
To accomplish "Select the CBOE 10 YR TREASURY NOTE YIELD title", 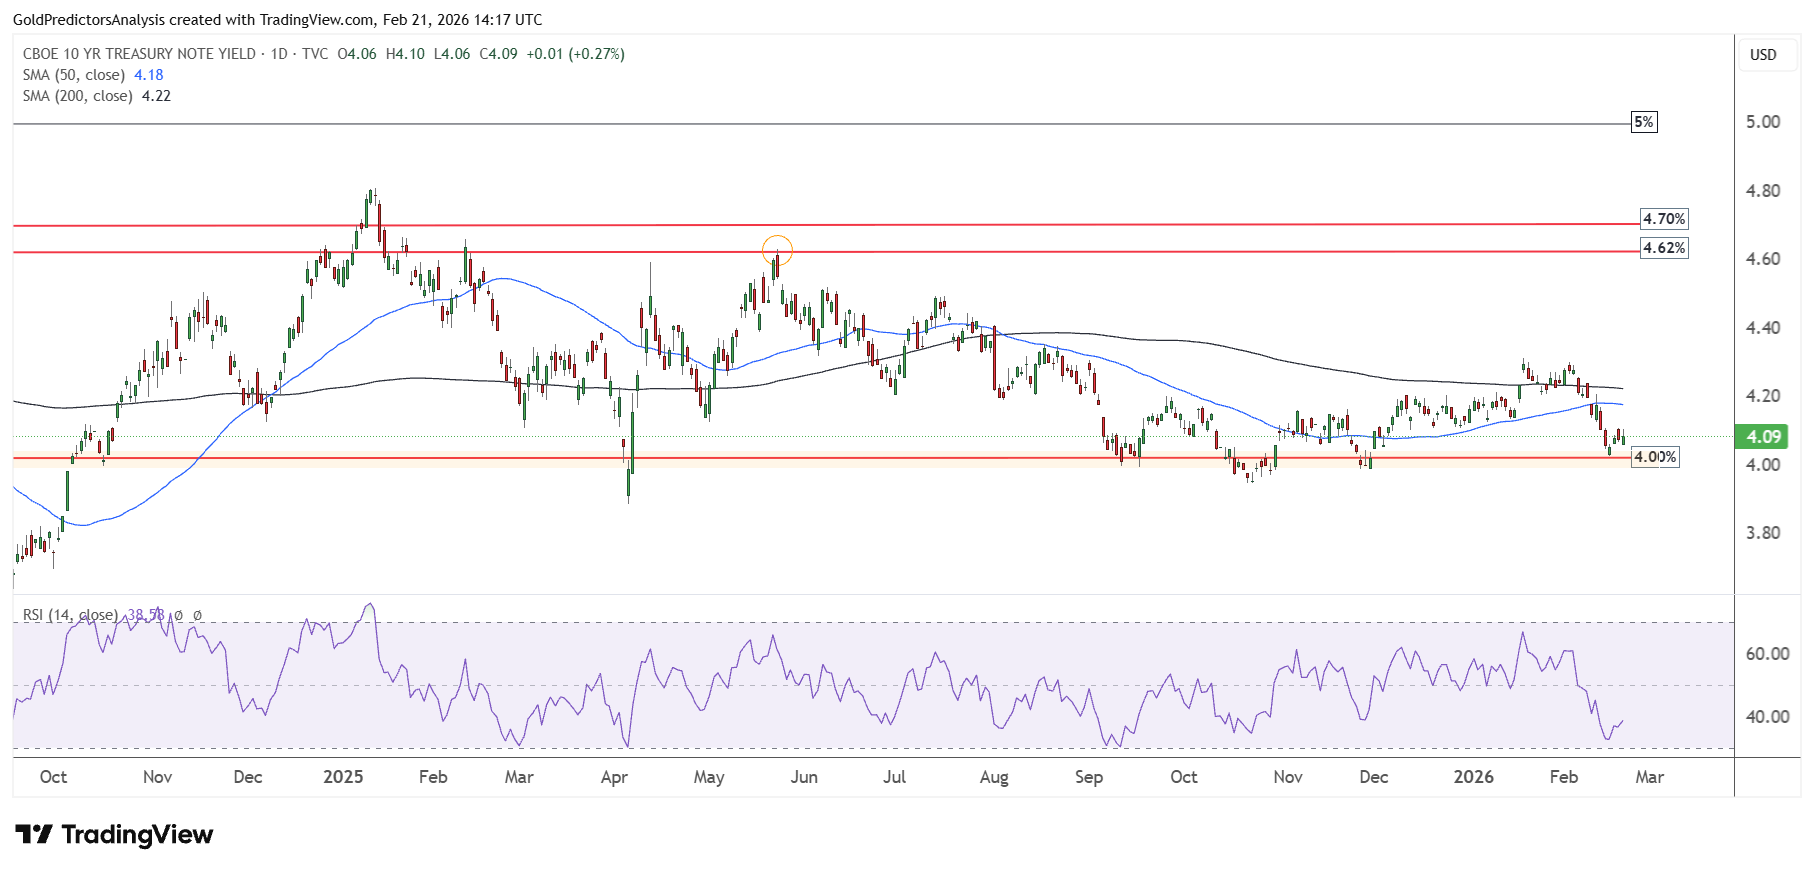I will pyautogui.click(x=139, y=54).
